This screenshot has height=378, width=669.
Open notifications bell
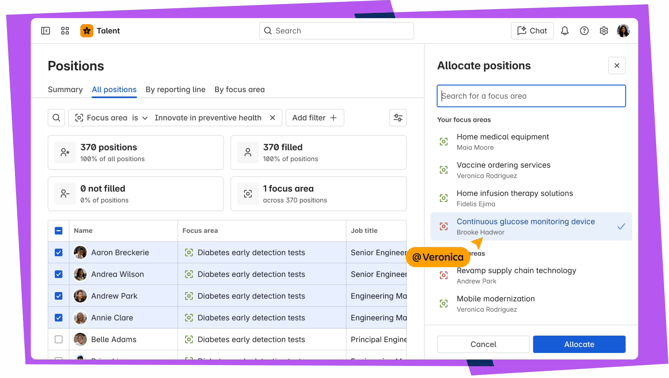(x=564, y=31)
